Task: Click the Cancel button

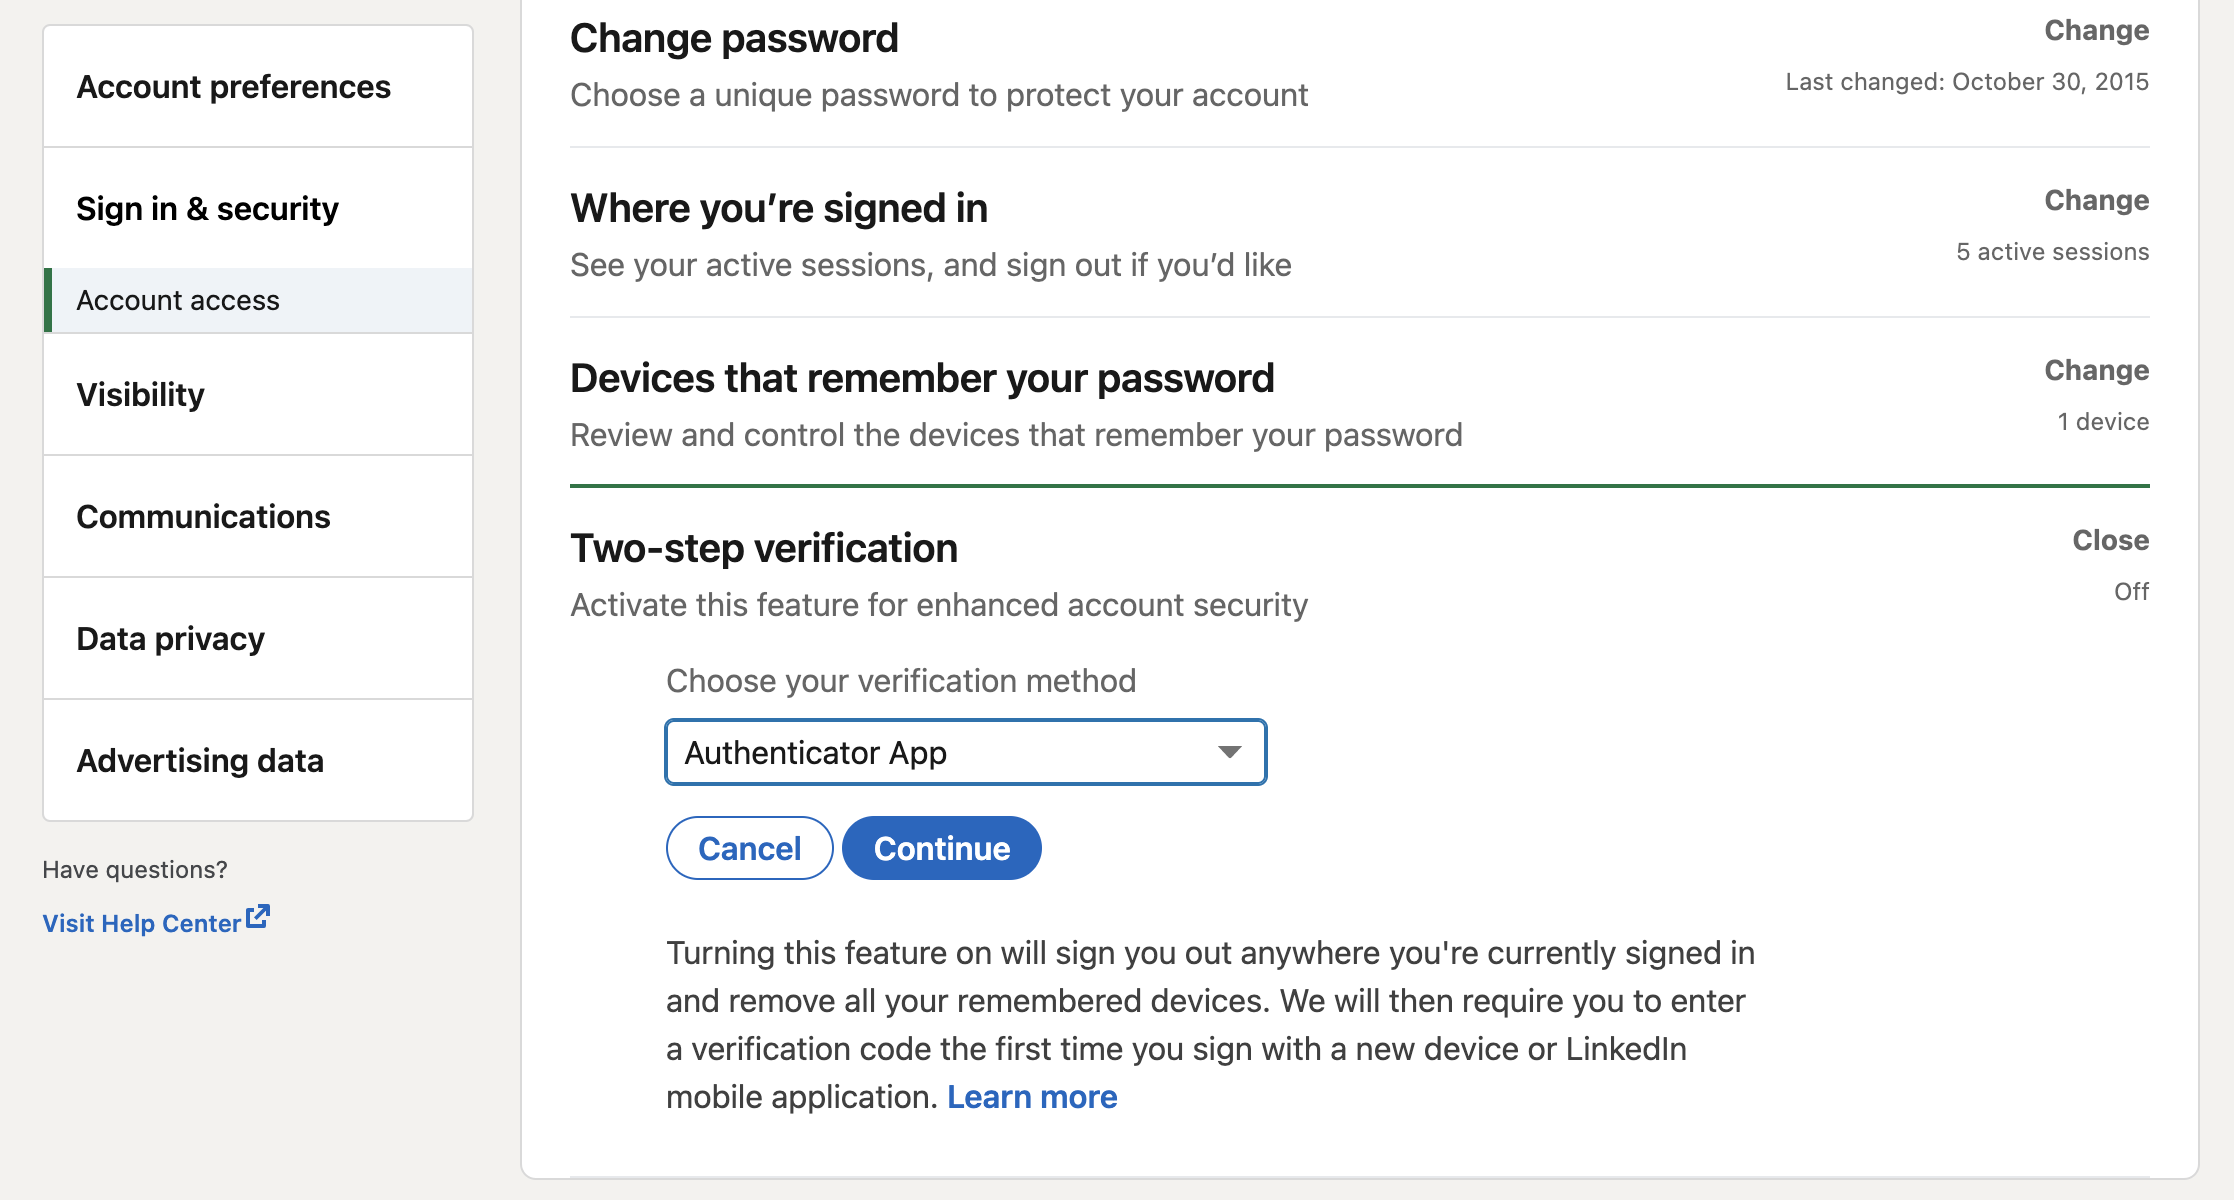Action: (x=750, y=848)
